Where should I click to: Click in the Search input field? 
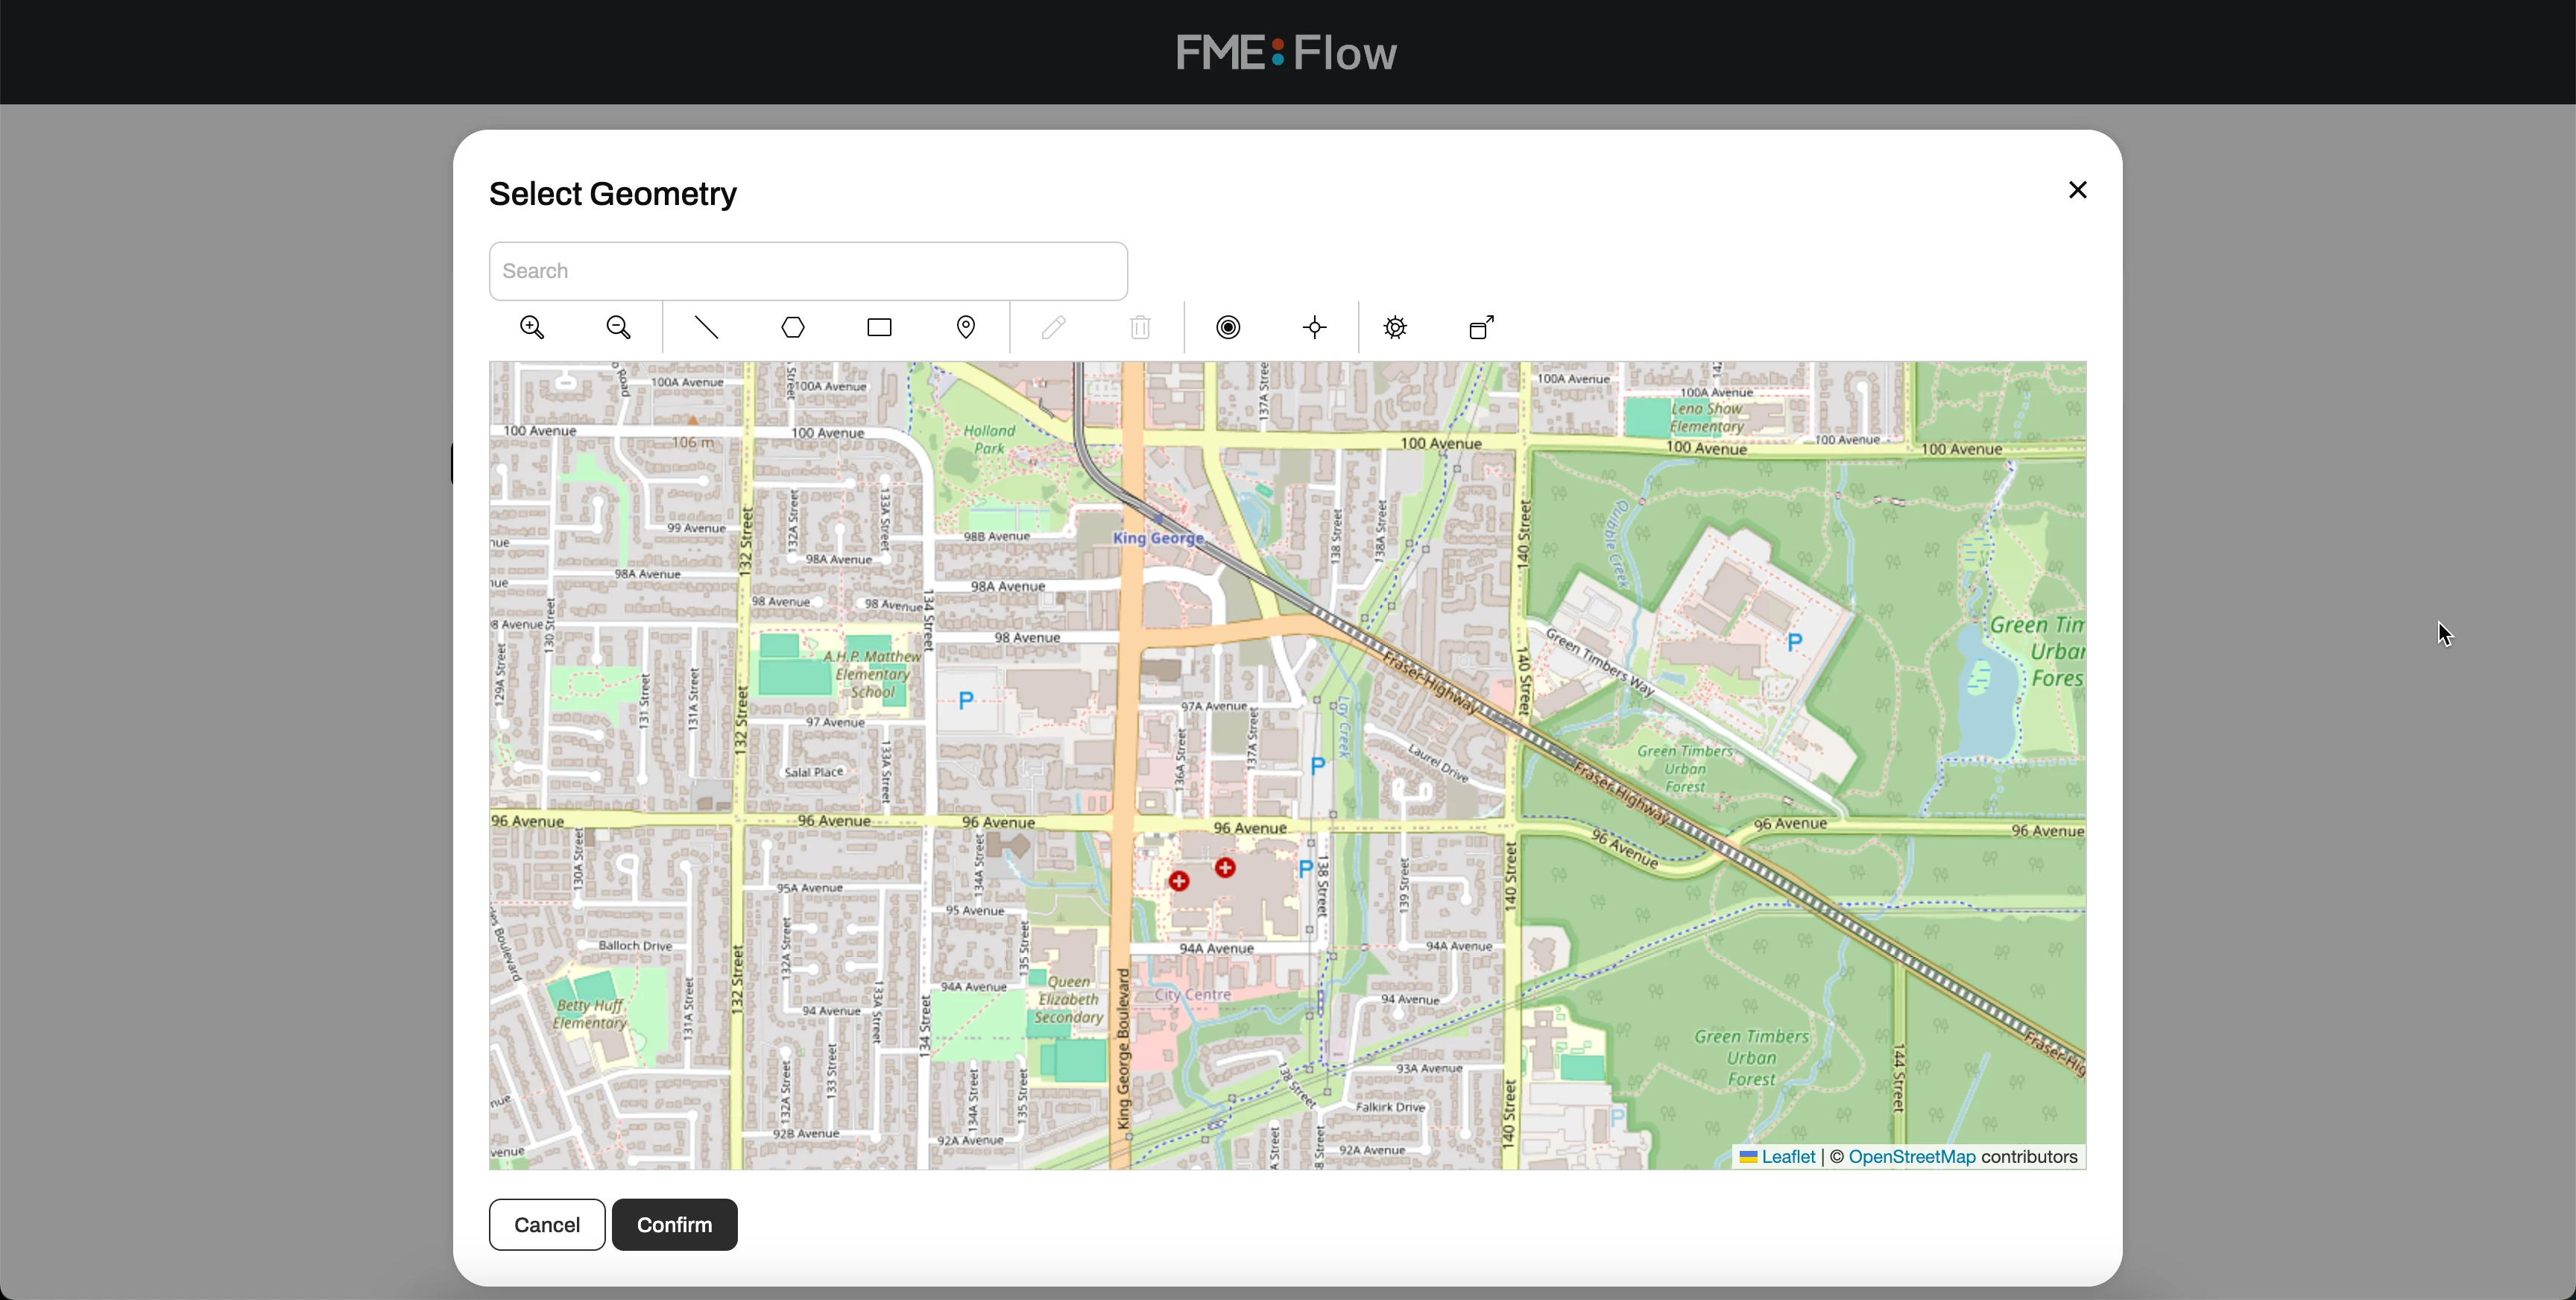coord(808,271)
